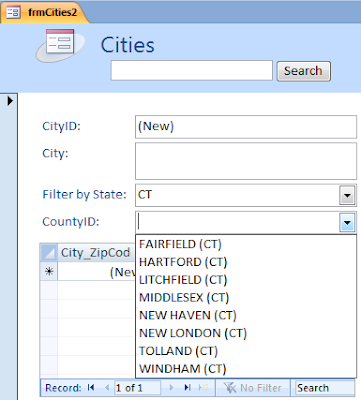Select MIDDLESEX (CT) from the list
Screen dimensions: 361x400
(x=246, y=297)
